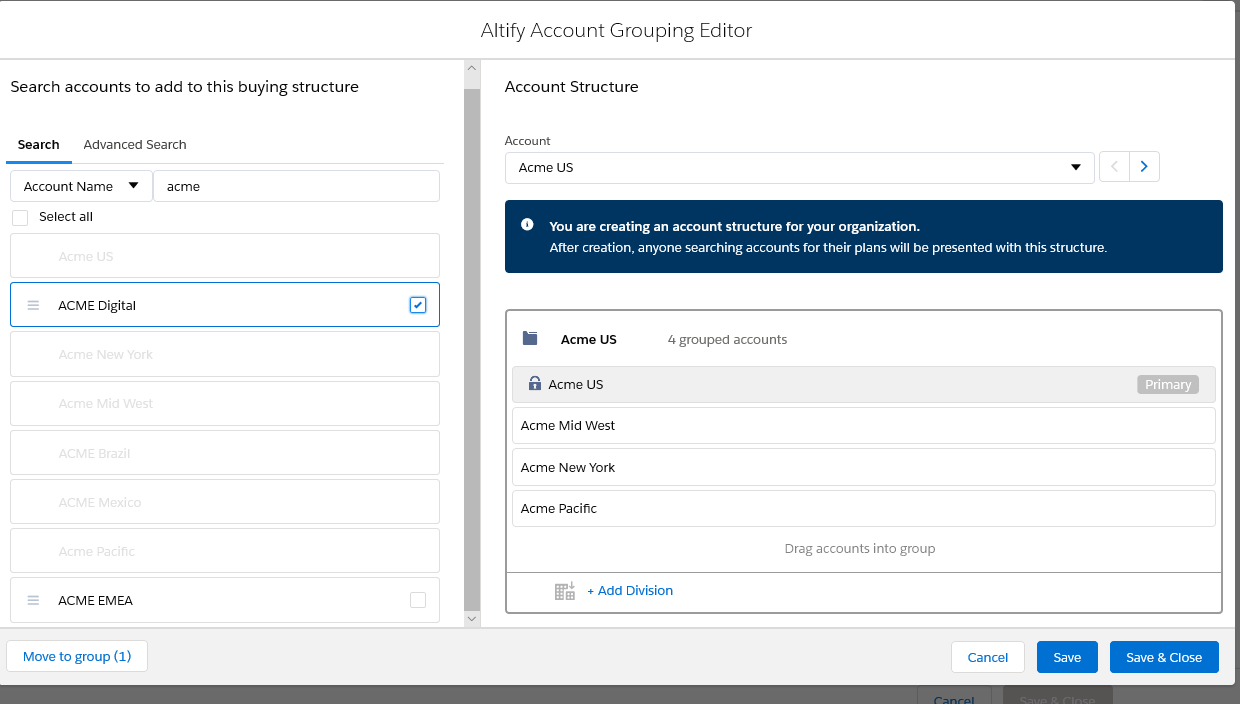This screenshot has width=1240, height=704.
Task: Click the greyed ACME Brazil search result
Action: [x=225, y=453]
